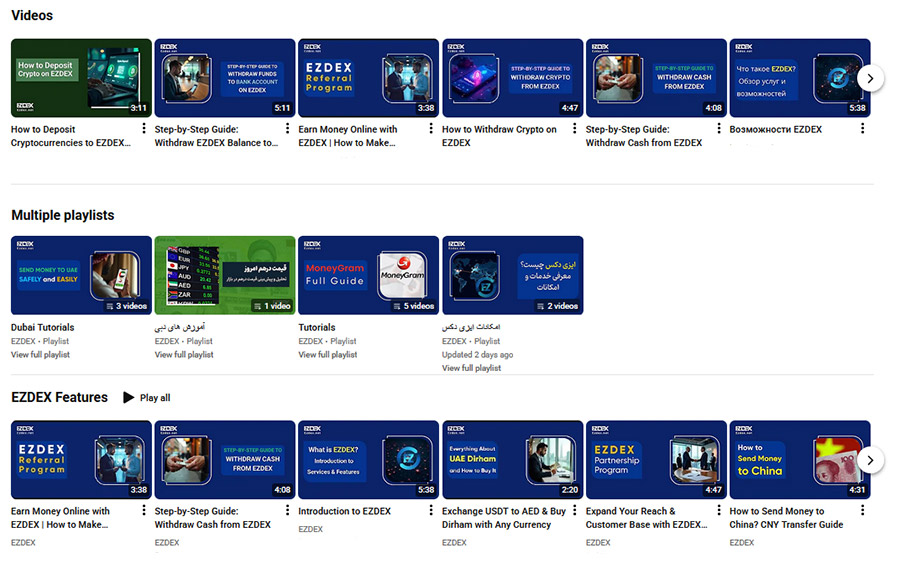Click the 'How to Send Money to China' thumbnail
900x574 pixels.
799,460
